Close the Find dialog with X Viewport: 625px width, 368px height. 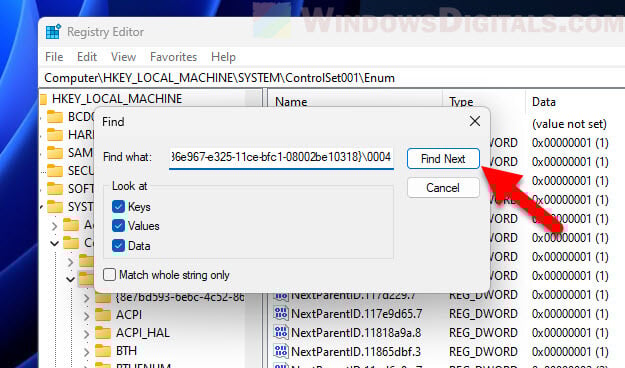[x=475, y=121]
